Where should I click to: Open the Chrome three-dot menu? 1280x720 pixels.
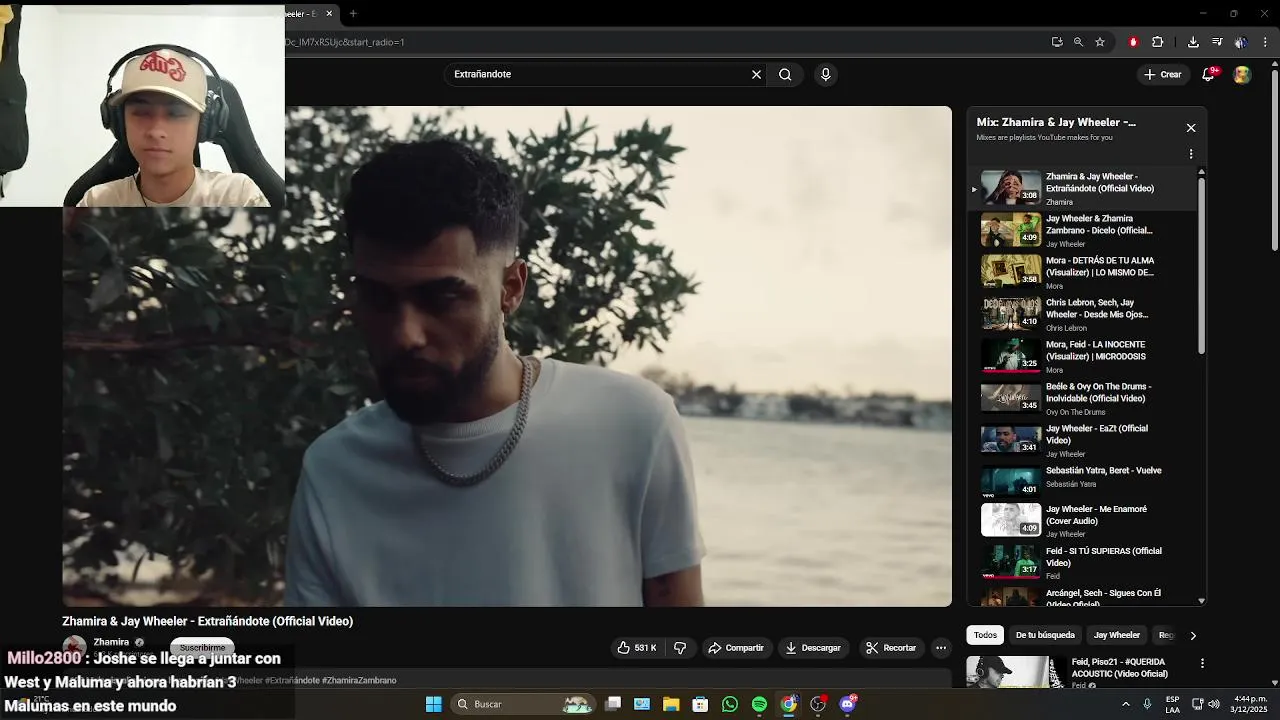pyautogui.click(x=1266, y=42)
